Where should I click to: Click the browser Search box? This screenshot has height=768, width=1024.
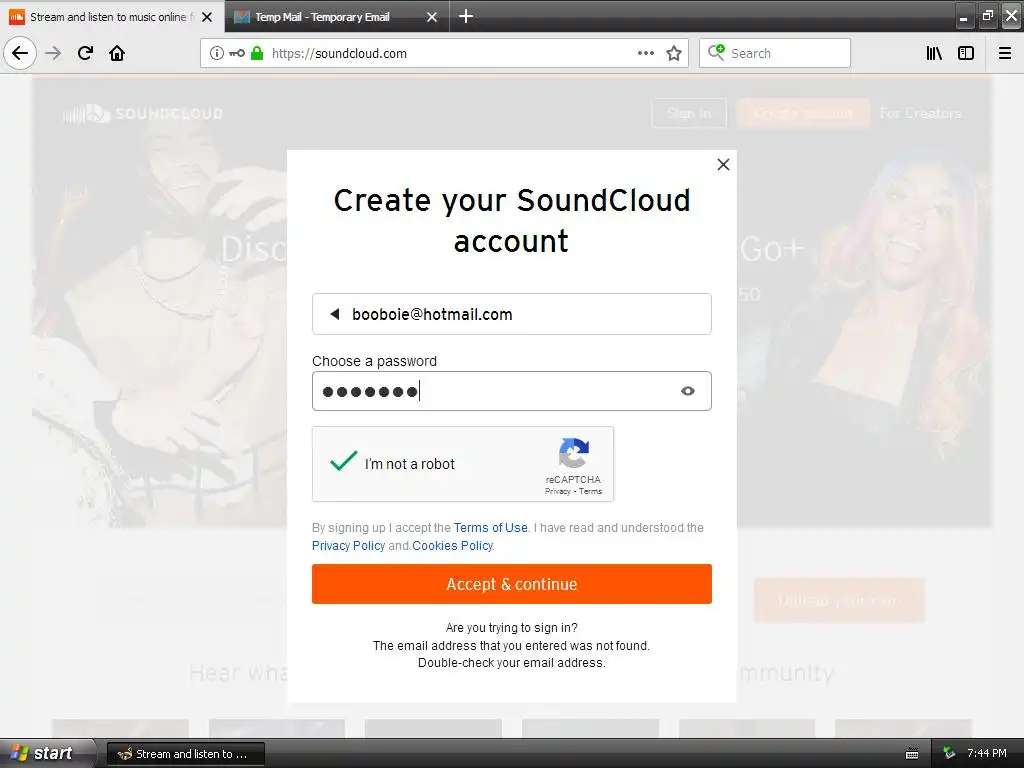pyautogui.click(x=775, y=54)
